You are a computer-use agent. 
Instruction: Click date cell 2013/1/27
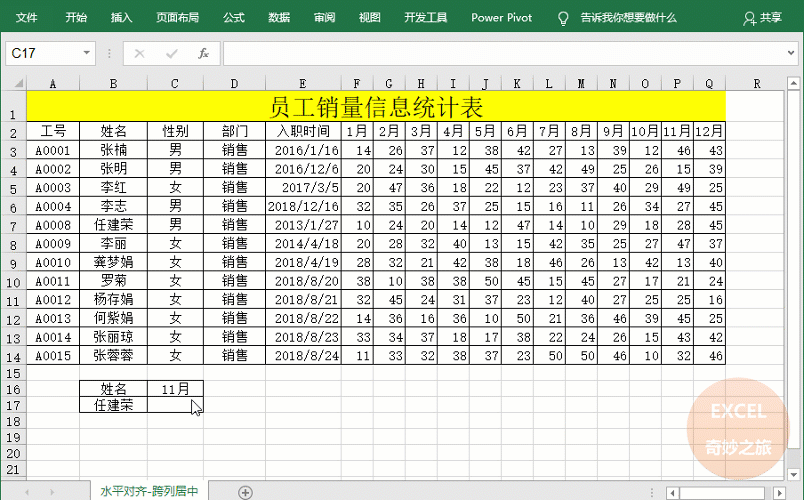pyautogui.click(x=303, y=225)
